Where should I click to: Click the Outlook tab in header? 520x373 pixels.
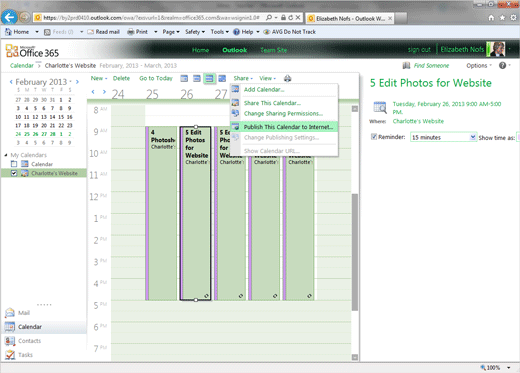[x=235, y=50]
